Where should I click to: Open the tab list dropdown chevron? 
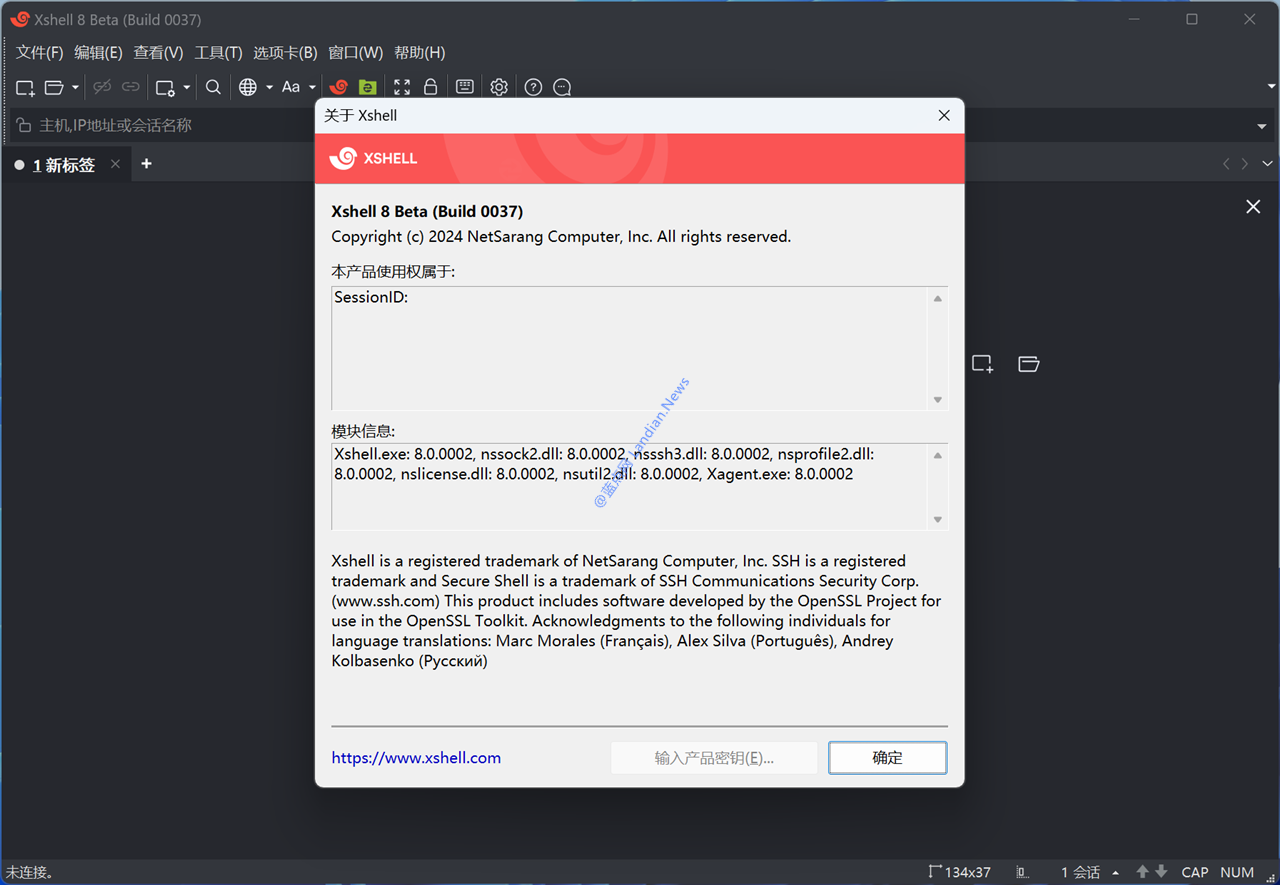click(1268, 164)
